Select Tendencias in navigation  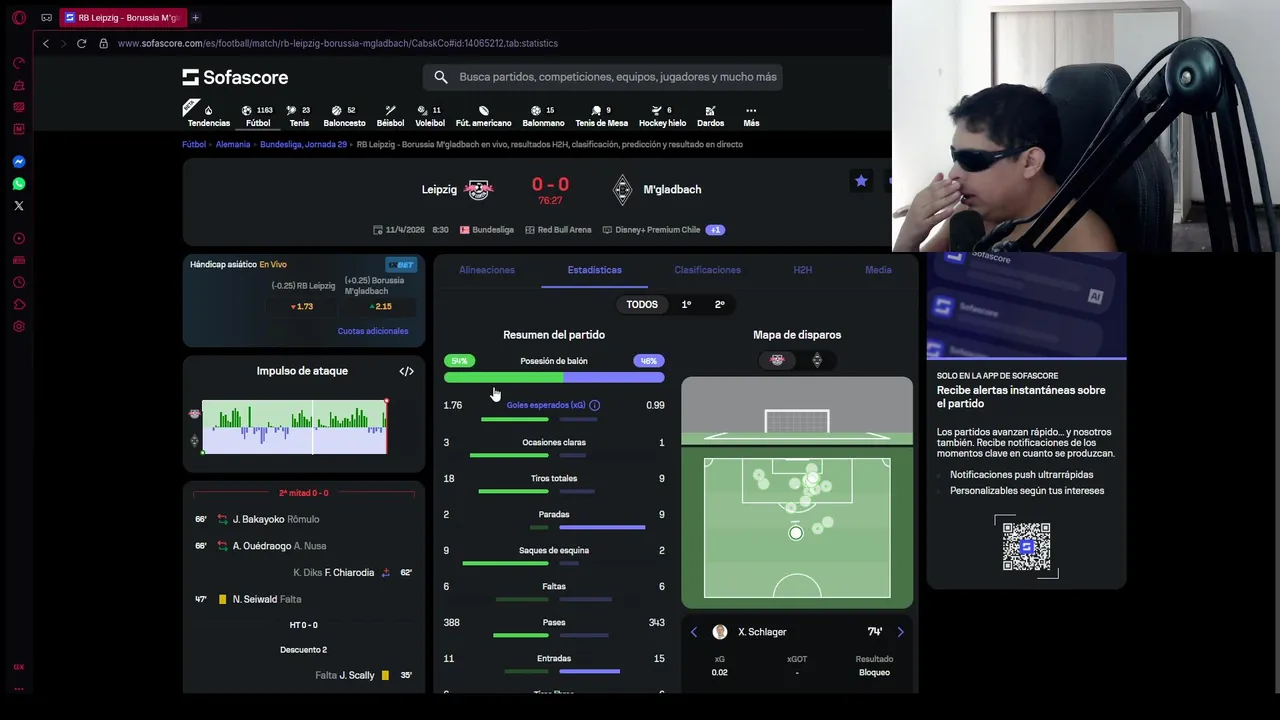click(x=208, y=116)
